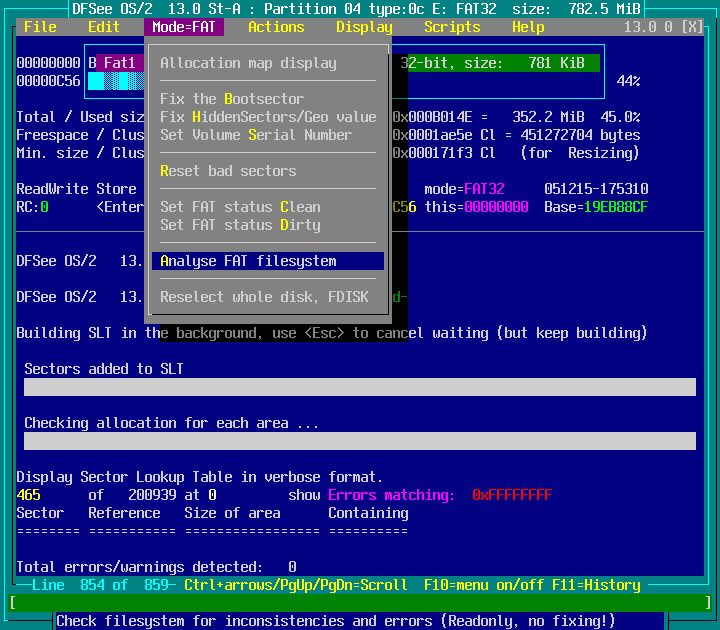720x630 pixels.
Task: Click the green command entry field
Action: pos(360,602)
